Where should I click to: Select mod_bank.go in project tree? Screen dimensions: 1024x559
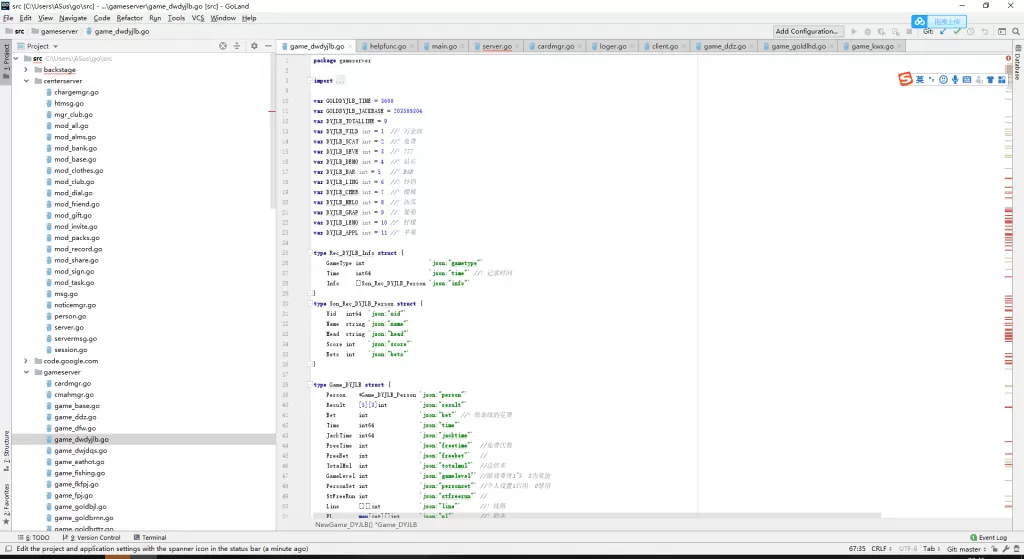(x=75, y=148)
